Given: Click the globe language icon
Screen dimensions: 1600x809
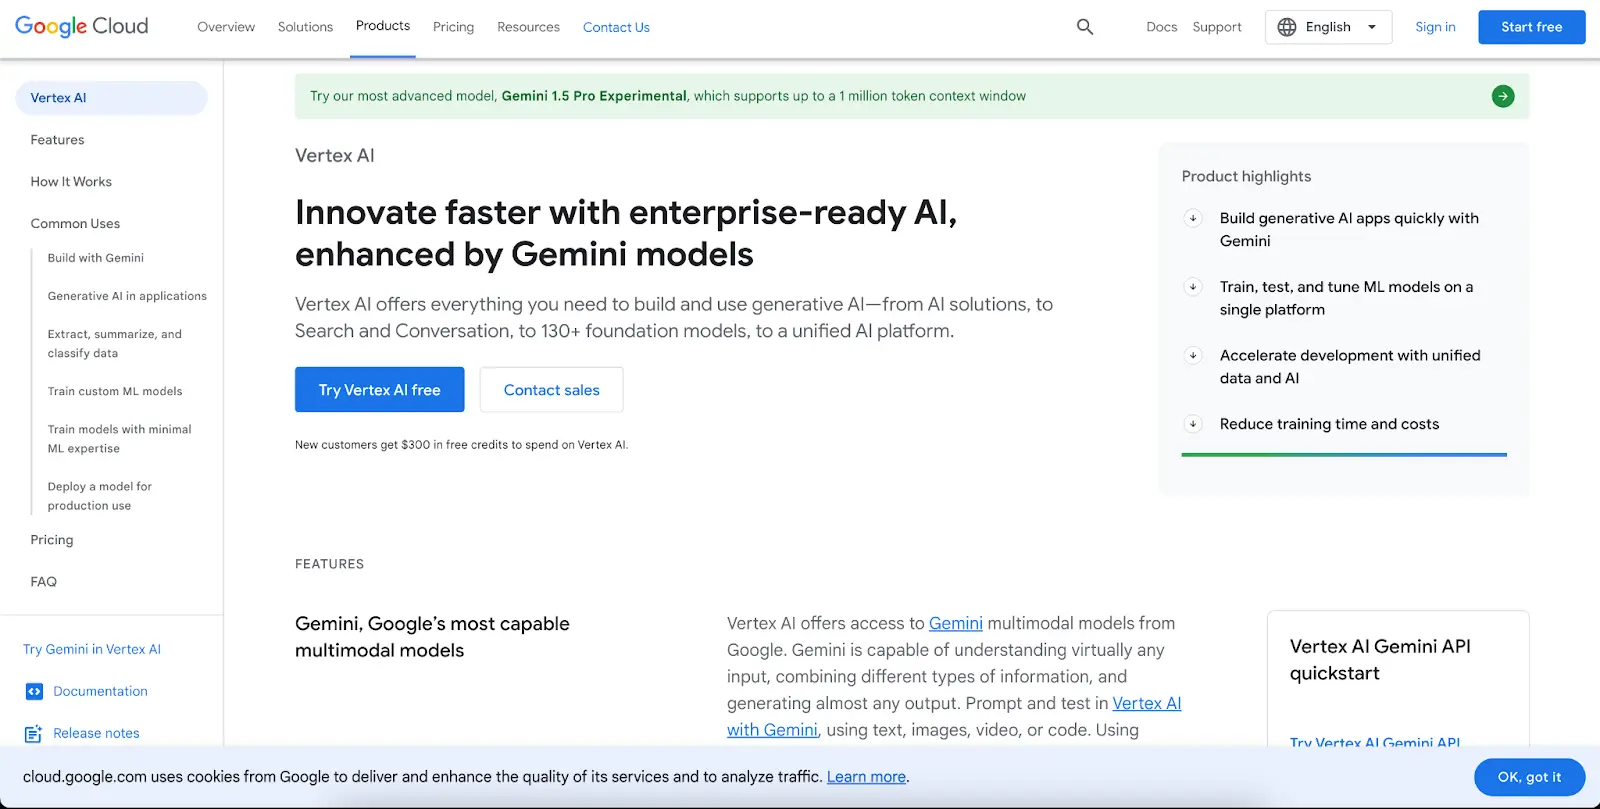Looking at the screenshot, I should coord(1287,27).
